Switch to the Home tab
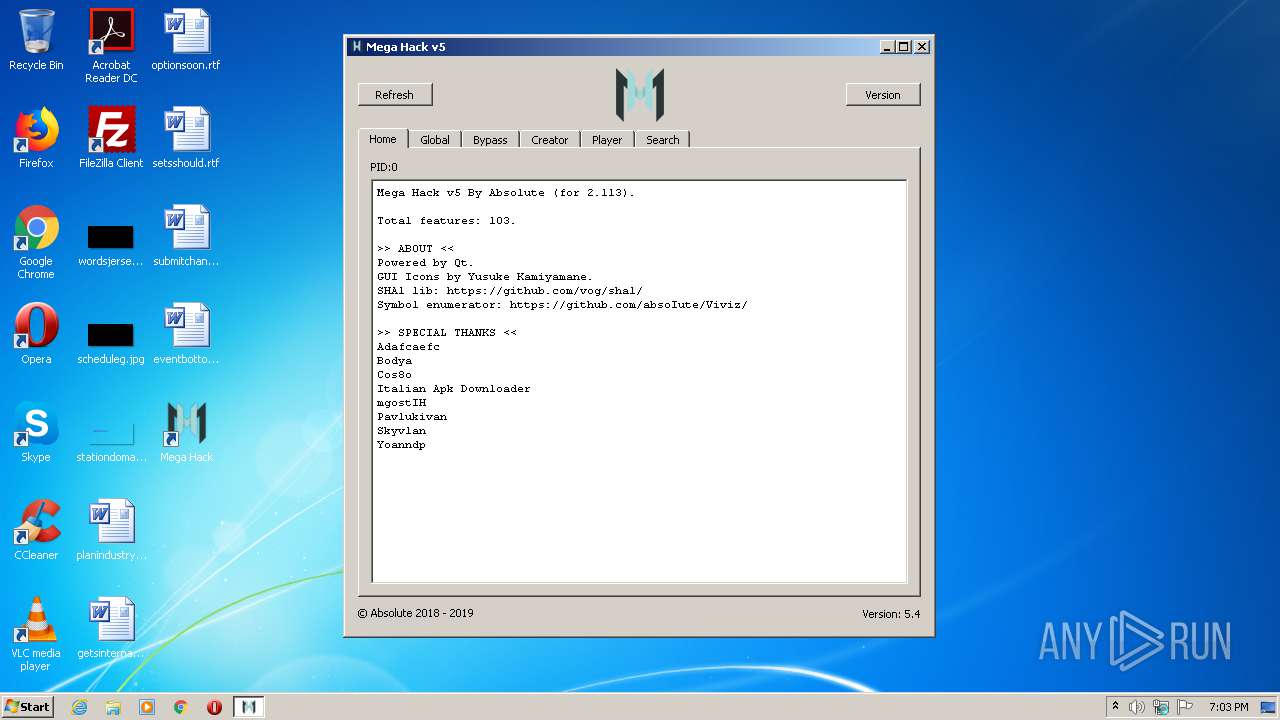The width and height of the screenshot is (1280, 720). tap(383, 139)
